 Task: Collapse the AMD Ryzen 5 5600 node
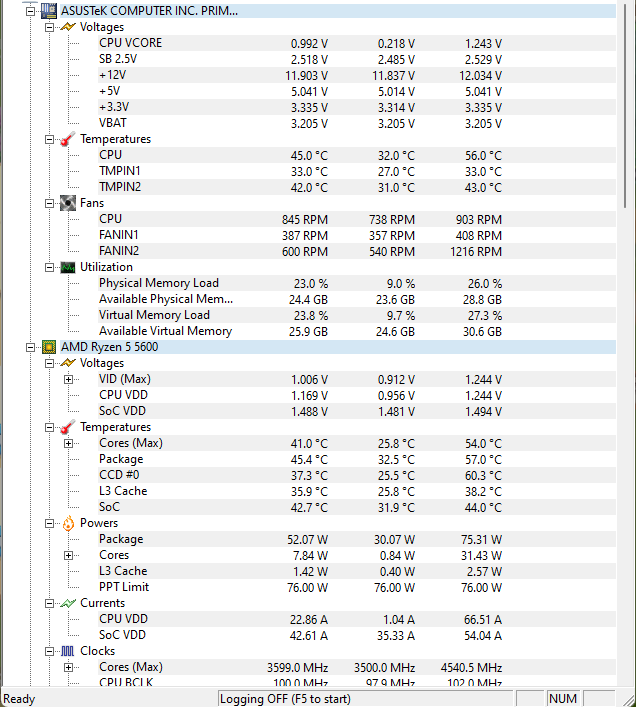(31, 347)
